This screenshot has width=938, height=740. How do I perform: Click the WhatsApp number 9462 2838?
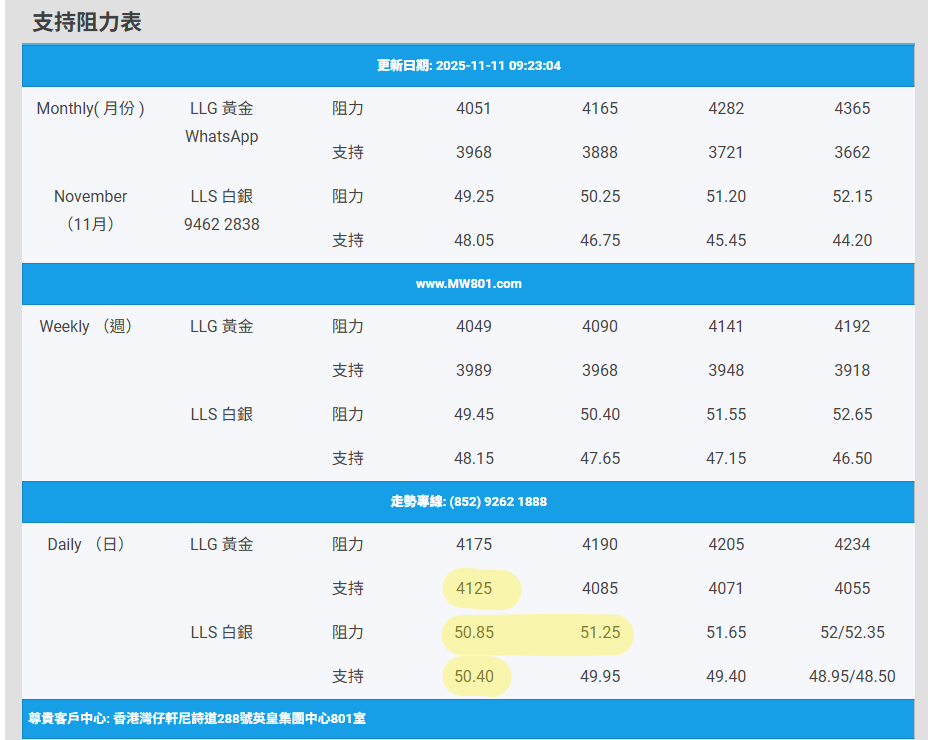click(x=221, y=225)
